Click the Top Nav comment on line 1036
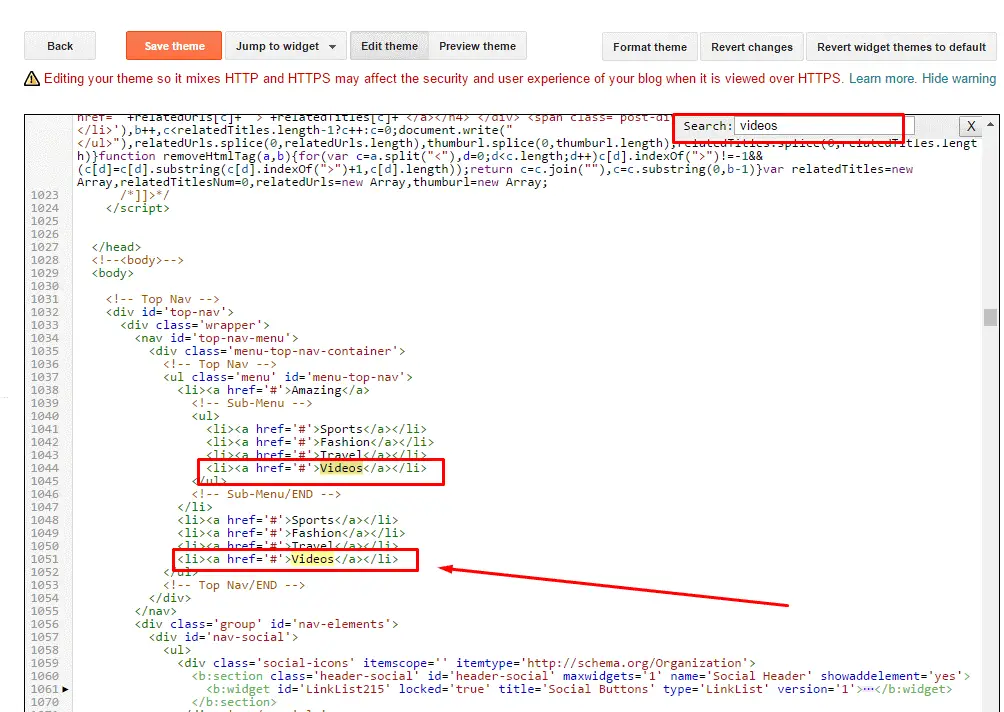The width and height of the screenshot is (1004, 712). point(220,364)
